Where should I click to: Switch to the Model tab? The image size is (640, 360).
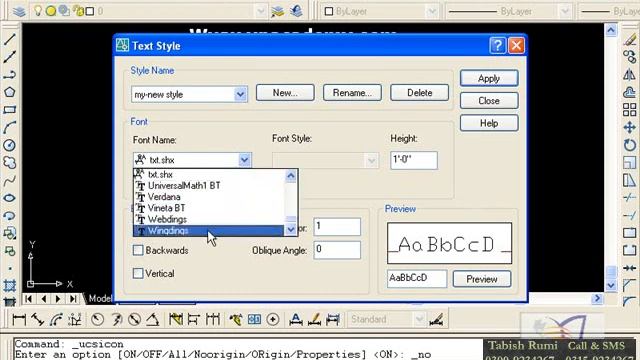[100, 298]
